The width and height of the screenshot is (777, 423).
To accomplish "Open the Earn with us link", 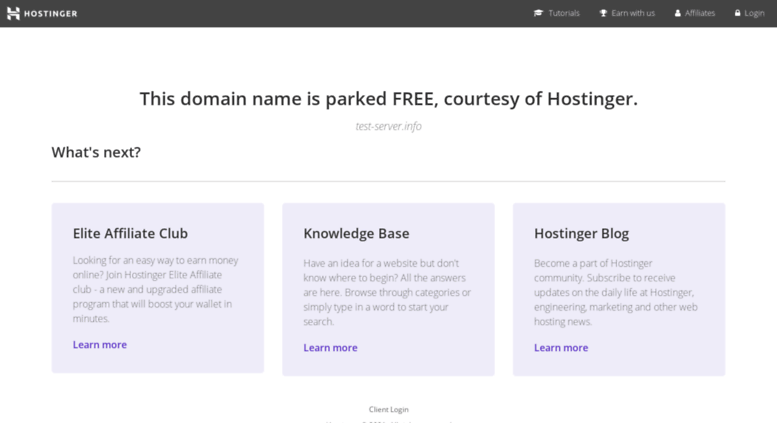I will click(633, 13).
